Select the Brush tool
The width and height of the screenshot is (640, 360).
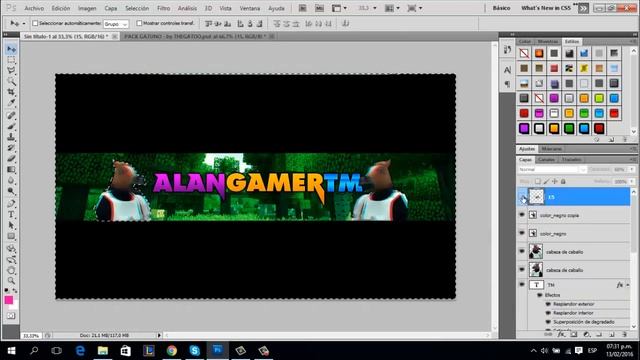11,126
